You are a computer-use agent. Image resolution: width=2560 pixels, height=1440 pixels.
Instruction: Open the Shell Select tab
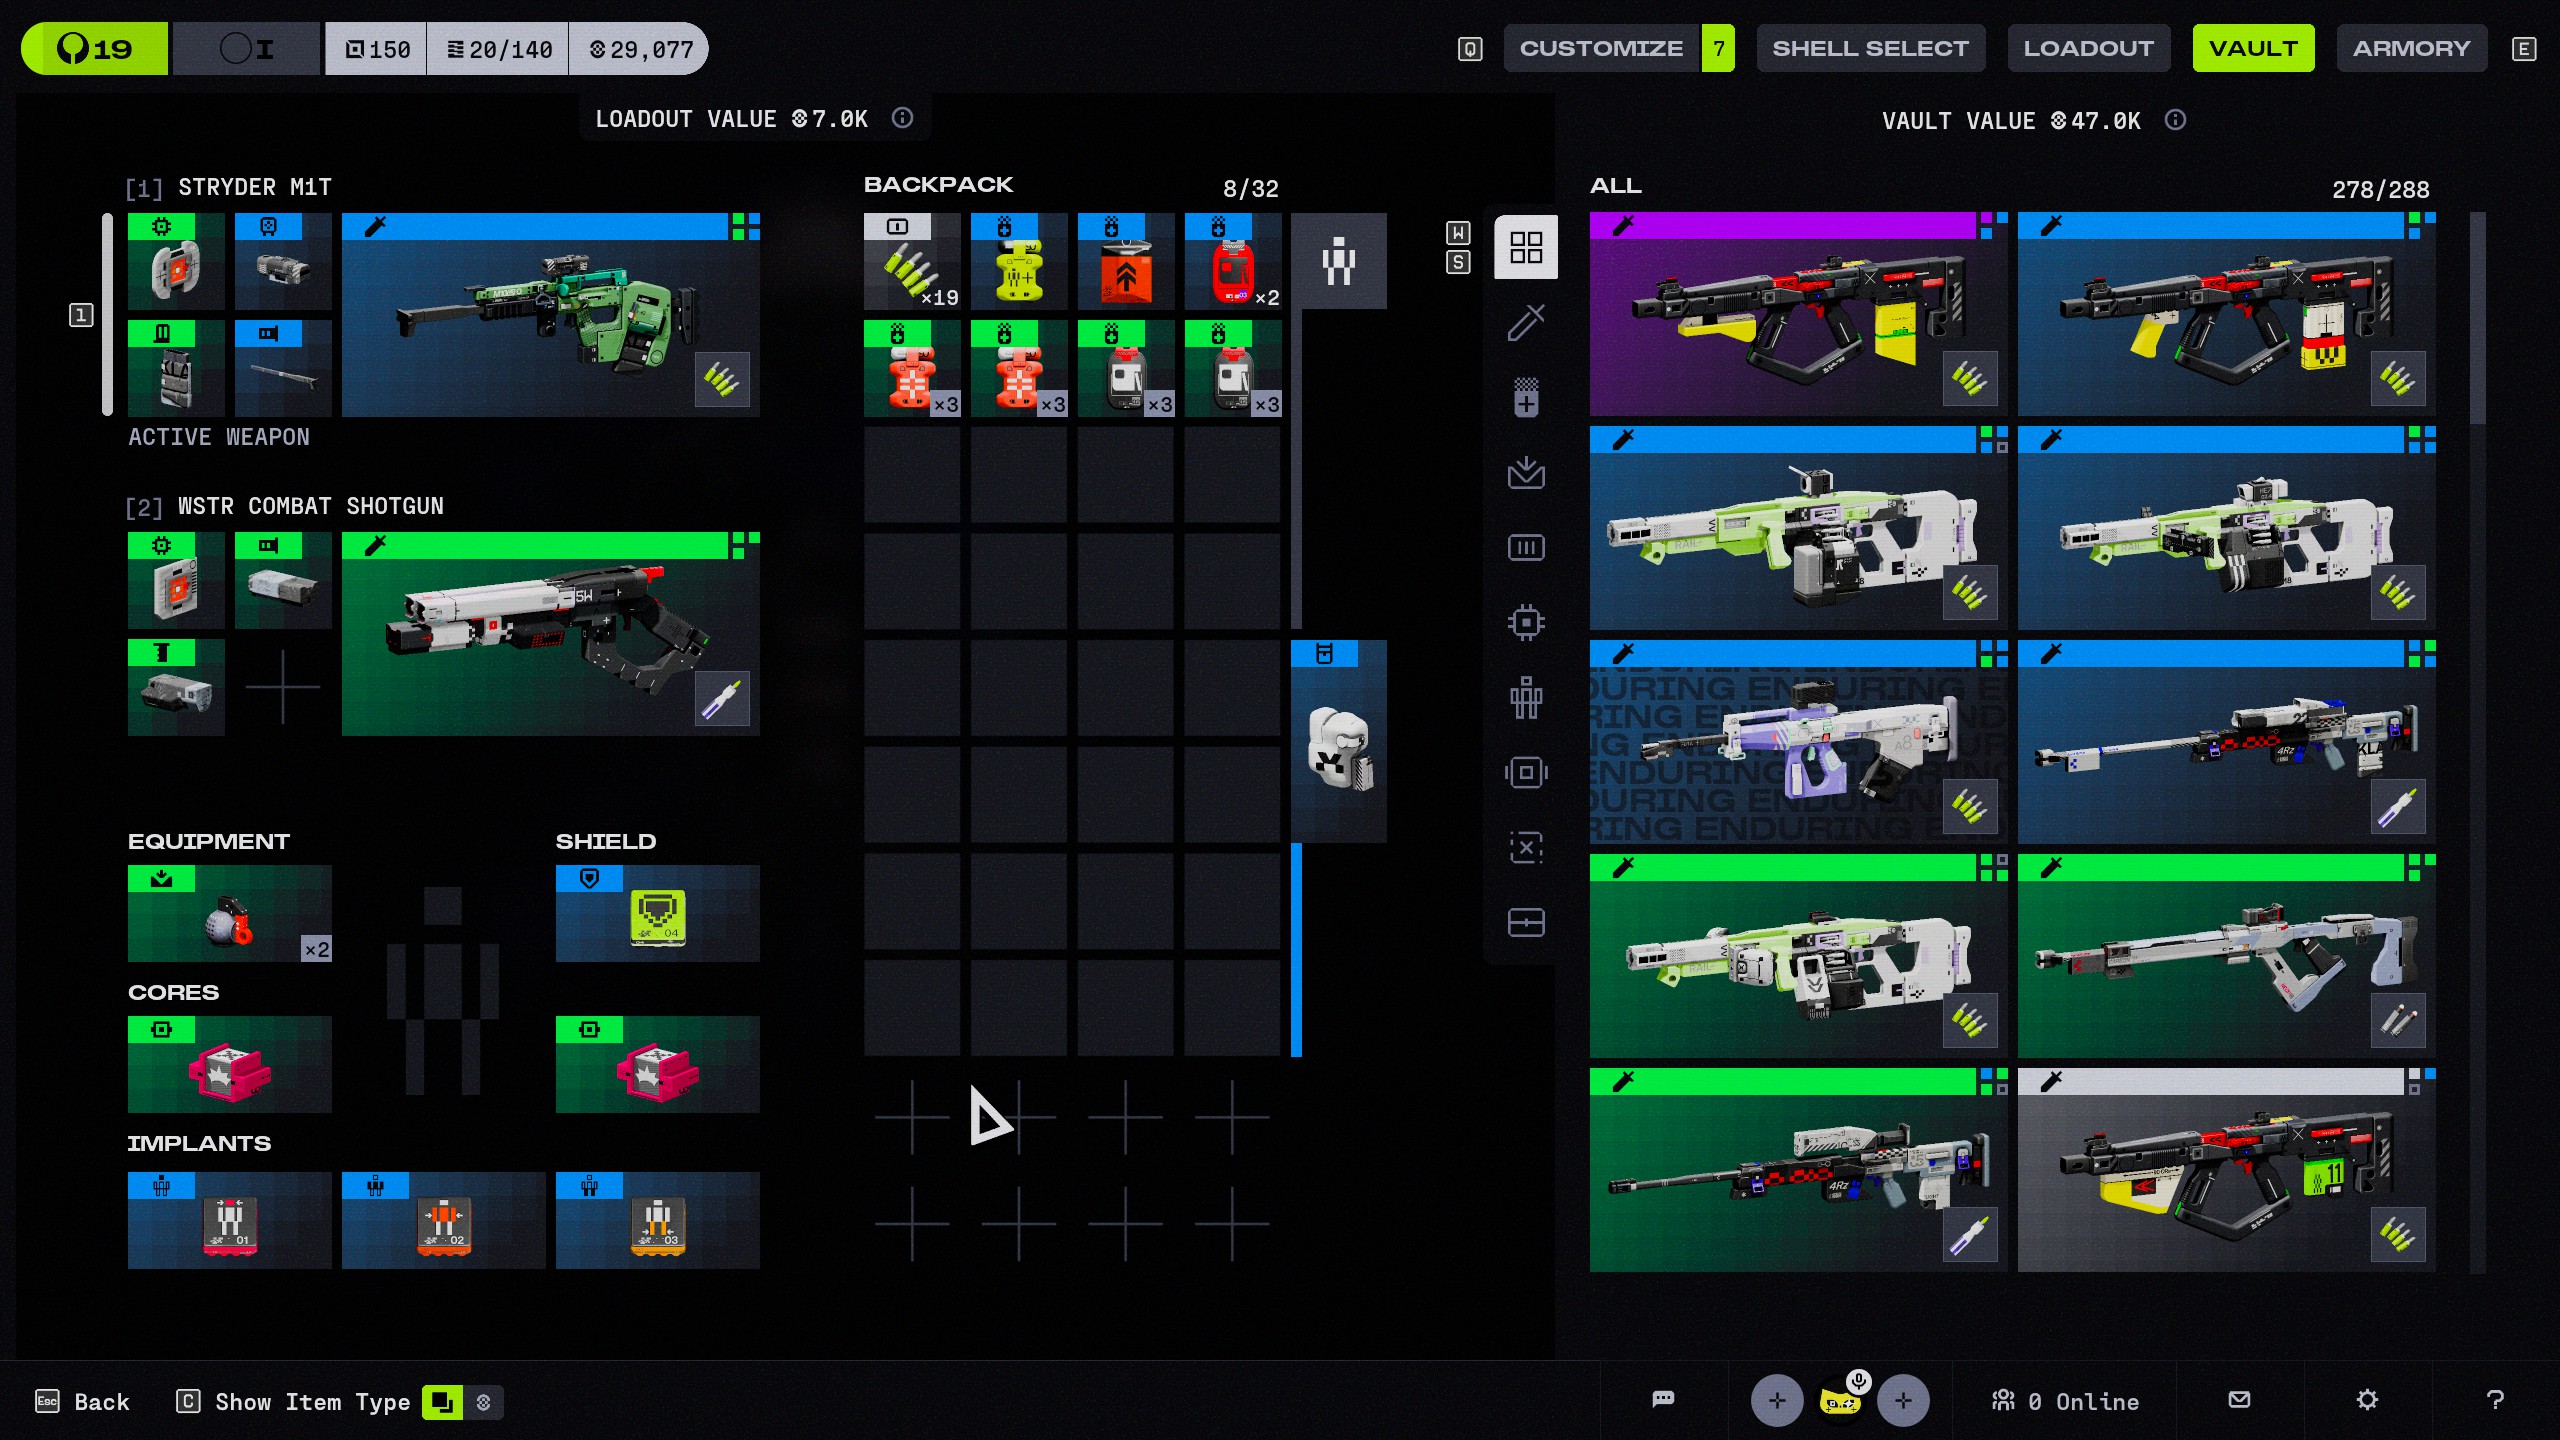coord(1870,48)
